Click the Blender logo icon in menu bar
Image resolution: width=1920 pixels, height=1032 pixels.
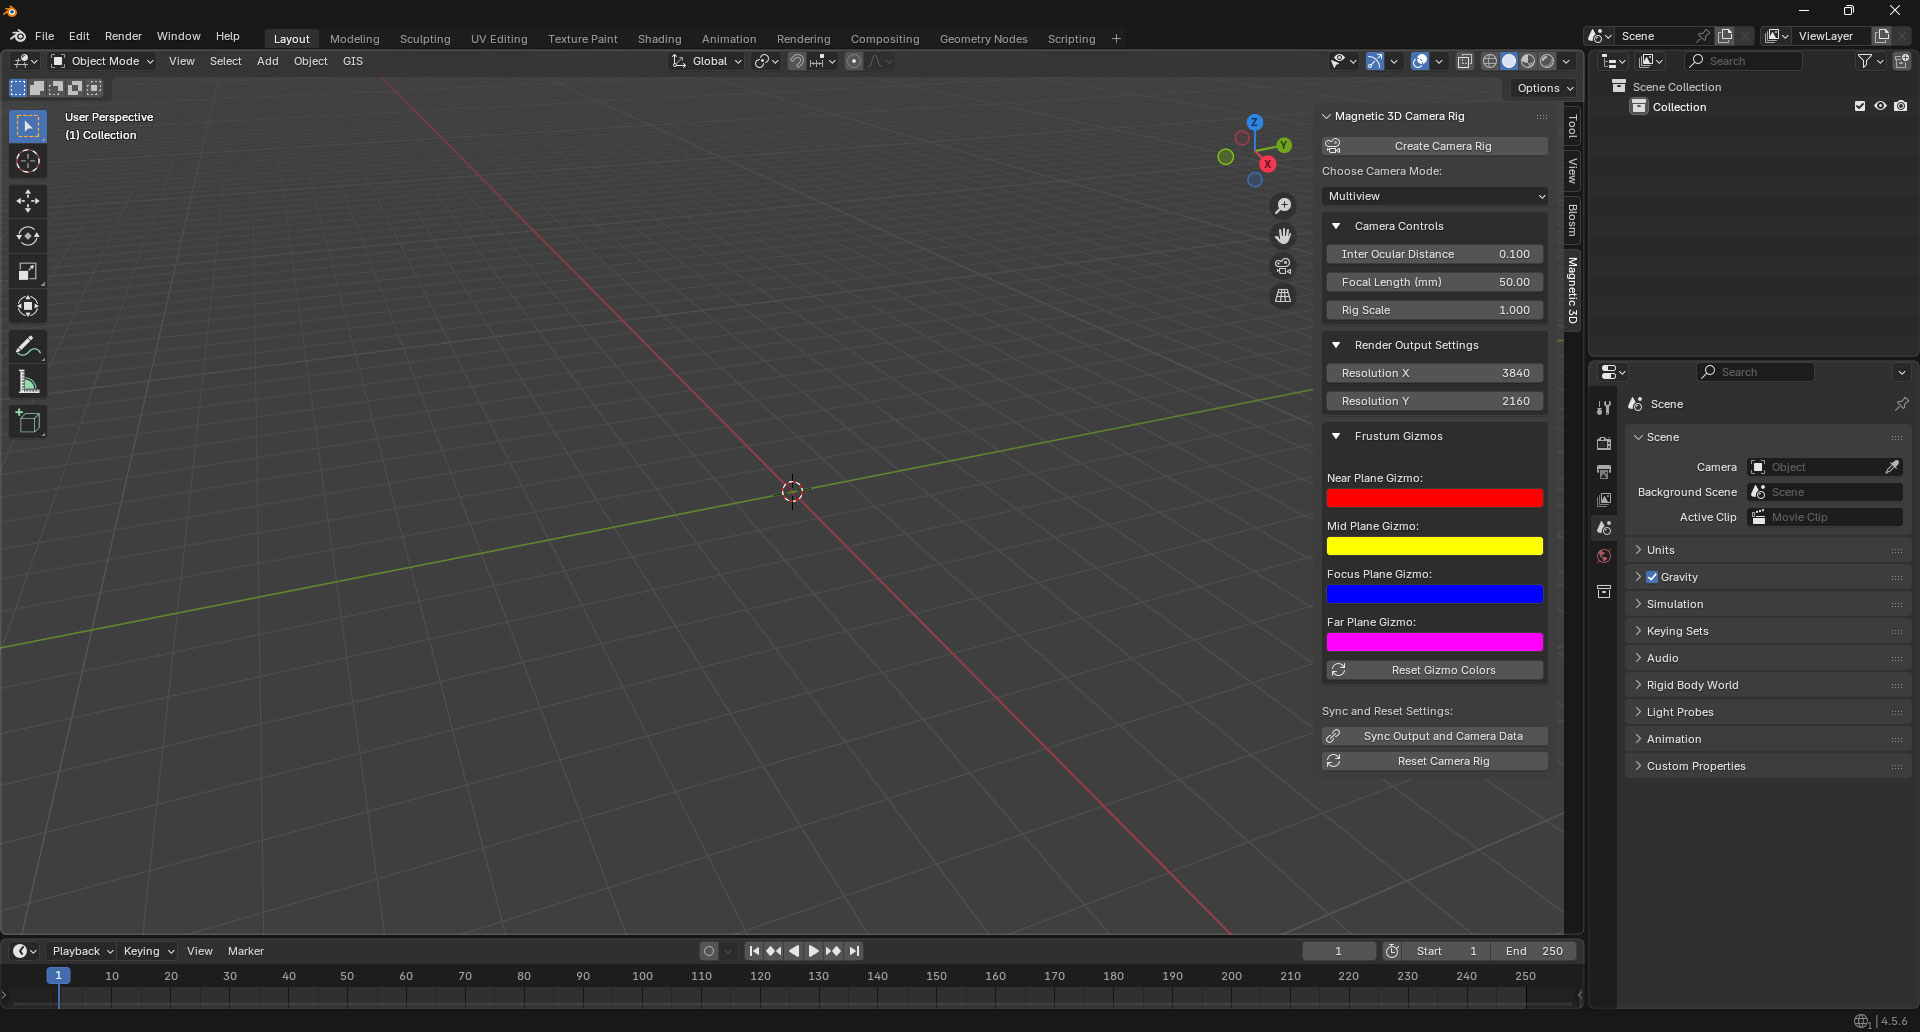point(18,36)
